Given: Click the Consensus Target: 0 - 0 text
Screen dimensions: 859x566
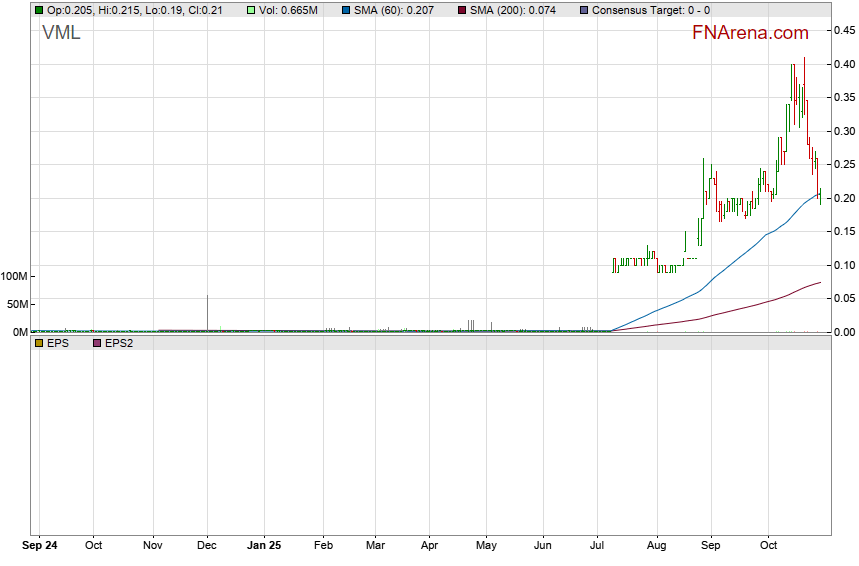Looking at the screenshot, I should pyautogui.click(x=651, y=10).
